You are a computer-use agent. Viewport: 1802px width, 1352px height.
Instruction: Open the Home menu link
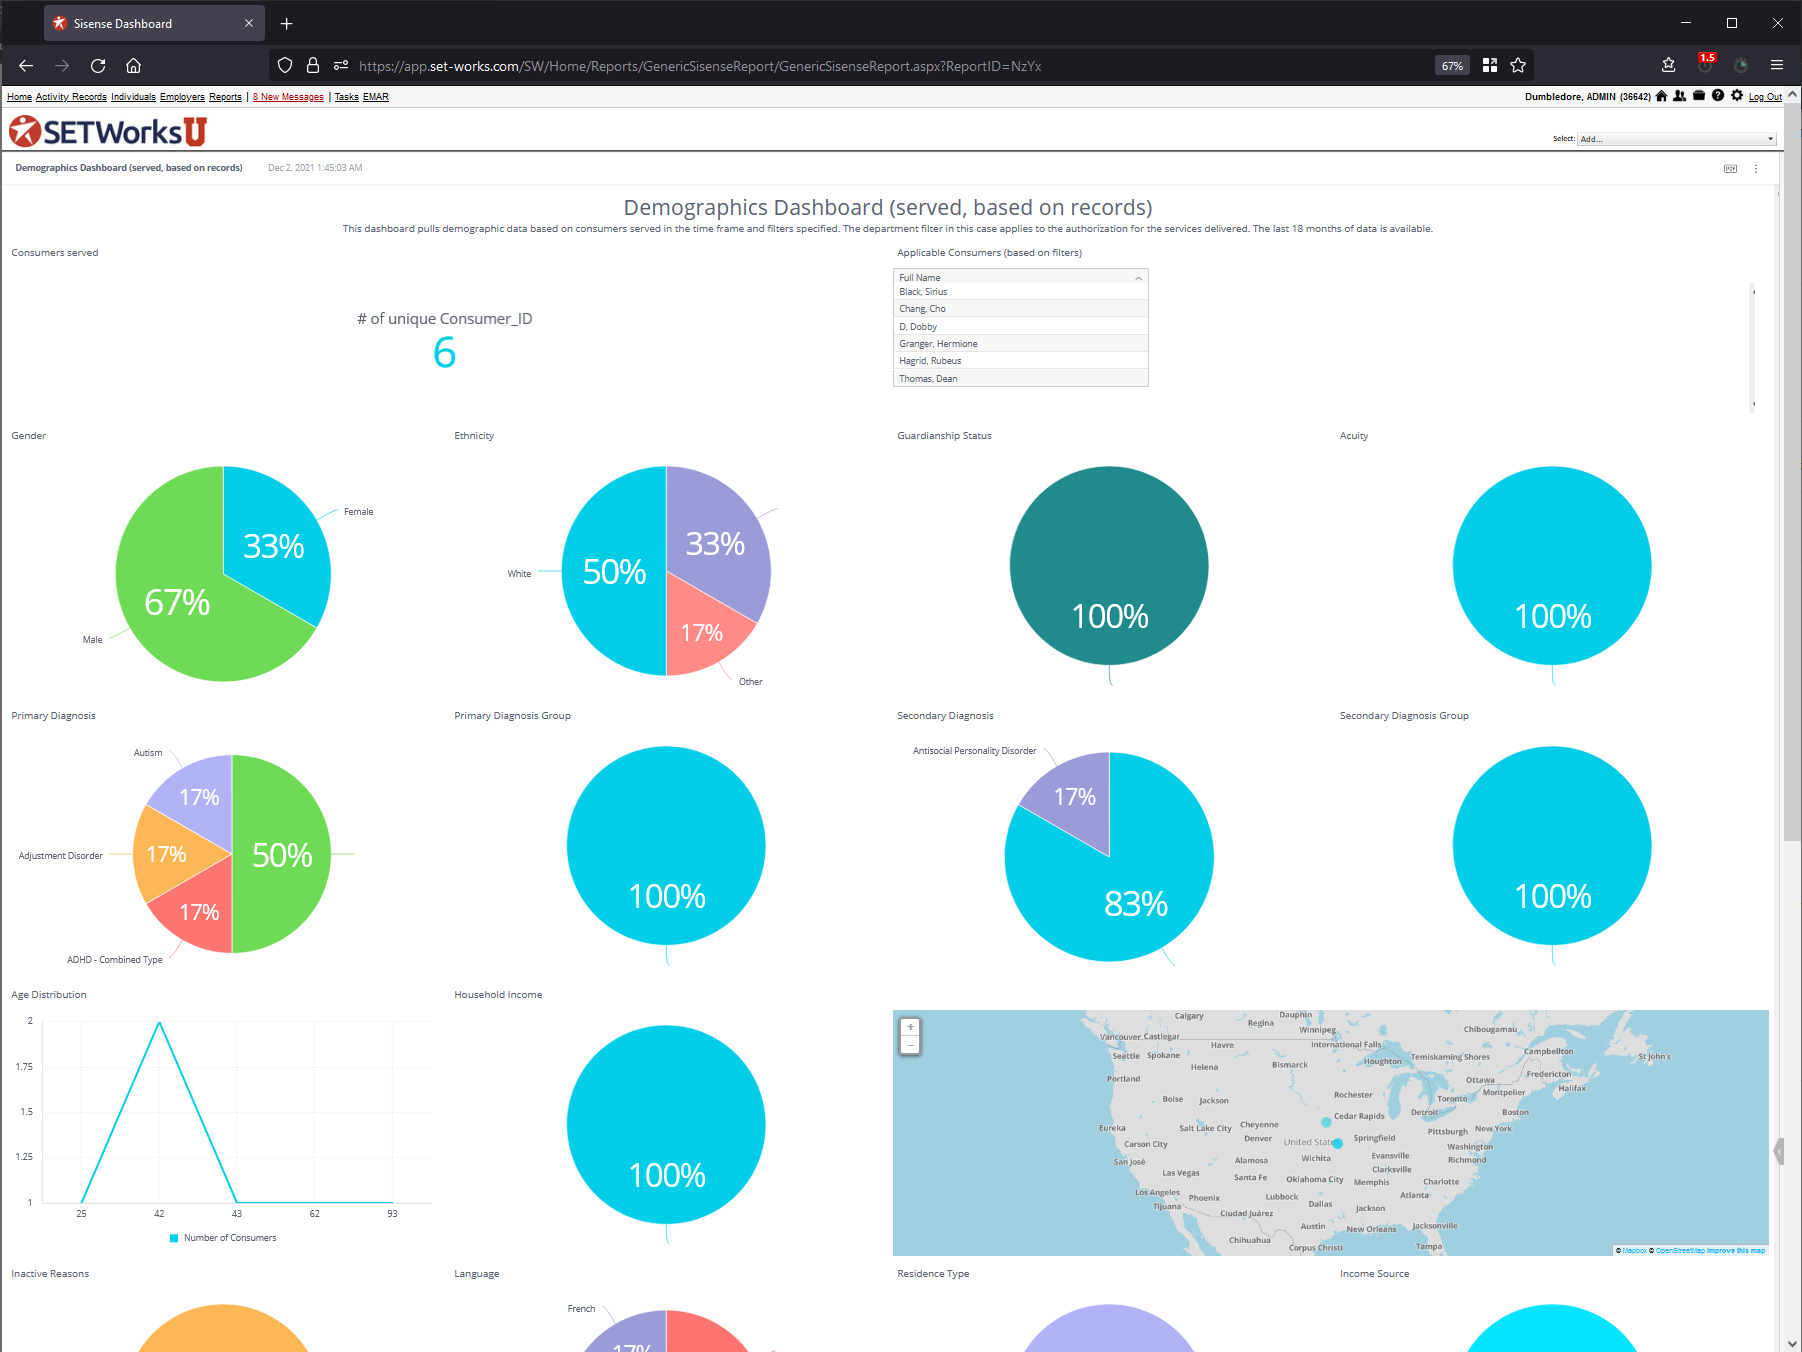19,97
